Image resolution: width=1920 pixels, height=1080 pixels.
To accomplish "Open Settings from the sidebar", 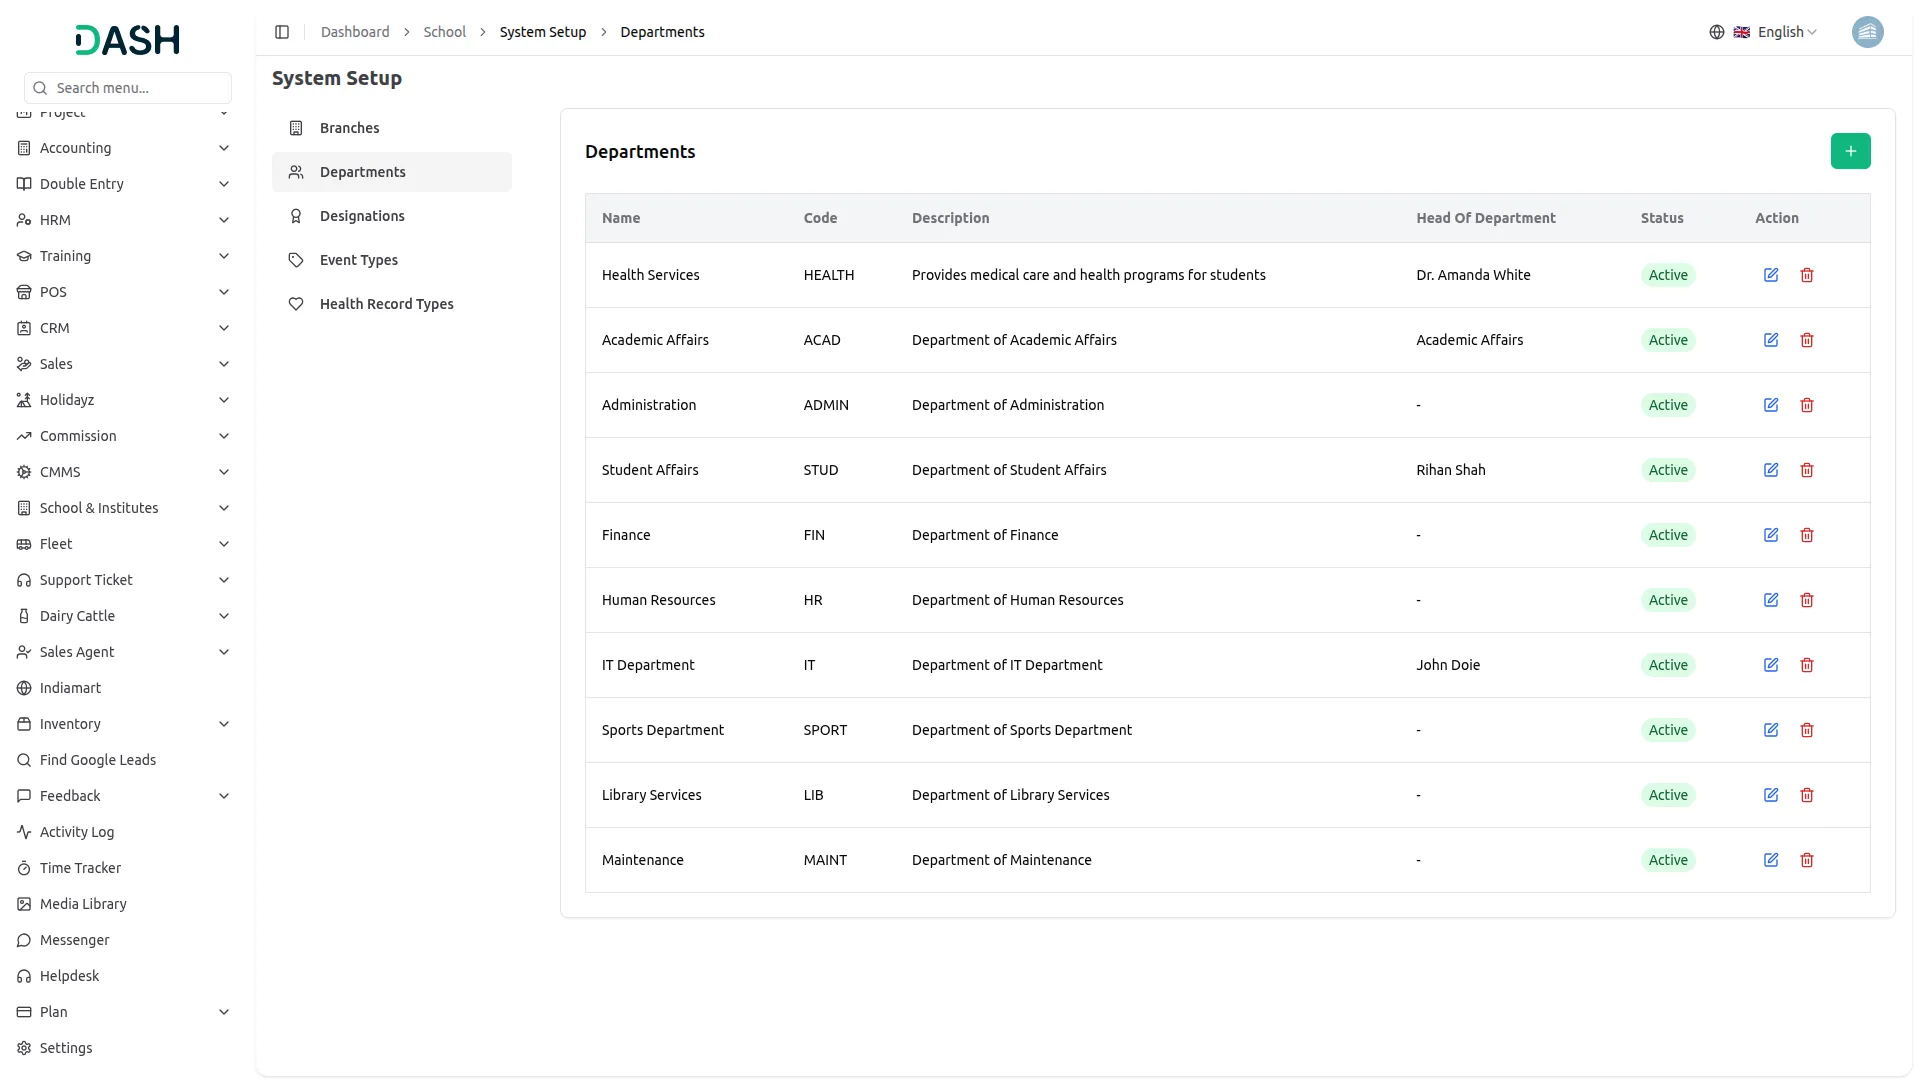I will 66,1048.
